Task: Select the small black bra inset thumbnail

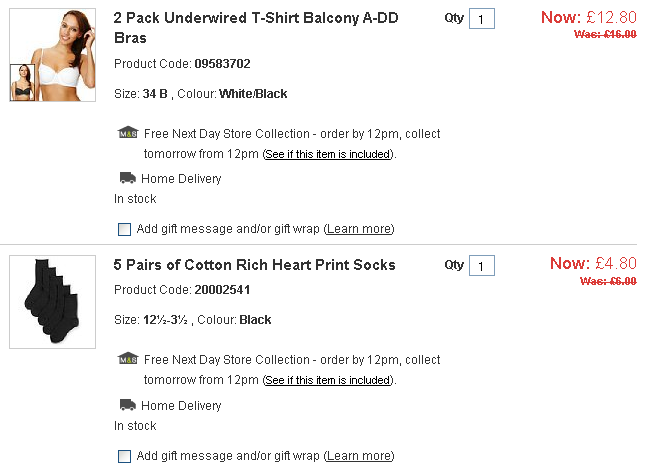Action: point(22,82)
